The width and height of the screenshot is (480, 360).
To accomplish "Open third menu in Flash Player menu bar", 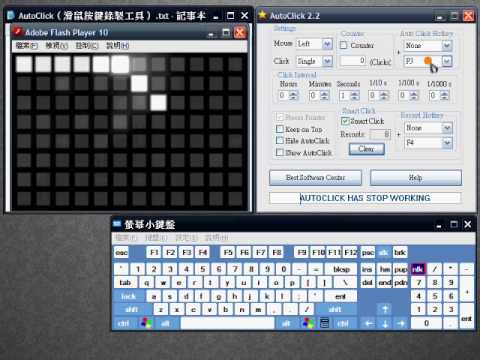I will click(x=87, y=46).
